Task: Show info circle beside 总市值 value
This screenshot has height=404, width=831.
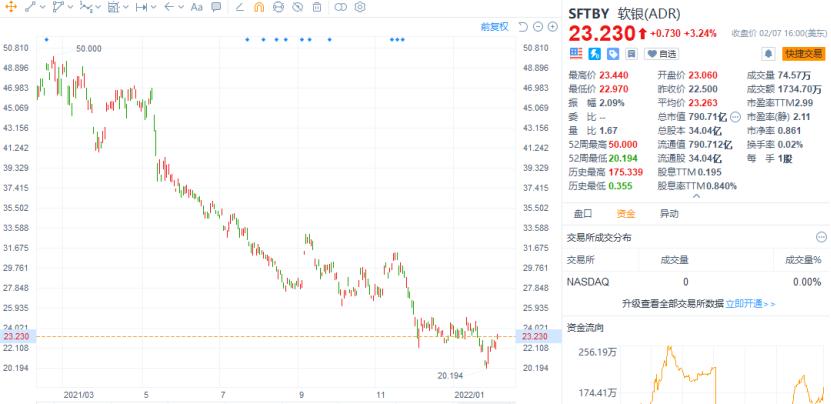Action: click(735, 117)
